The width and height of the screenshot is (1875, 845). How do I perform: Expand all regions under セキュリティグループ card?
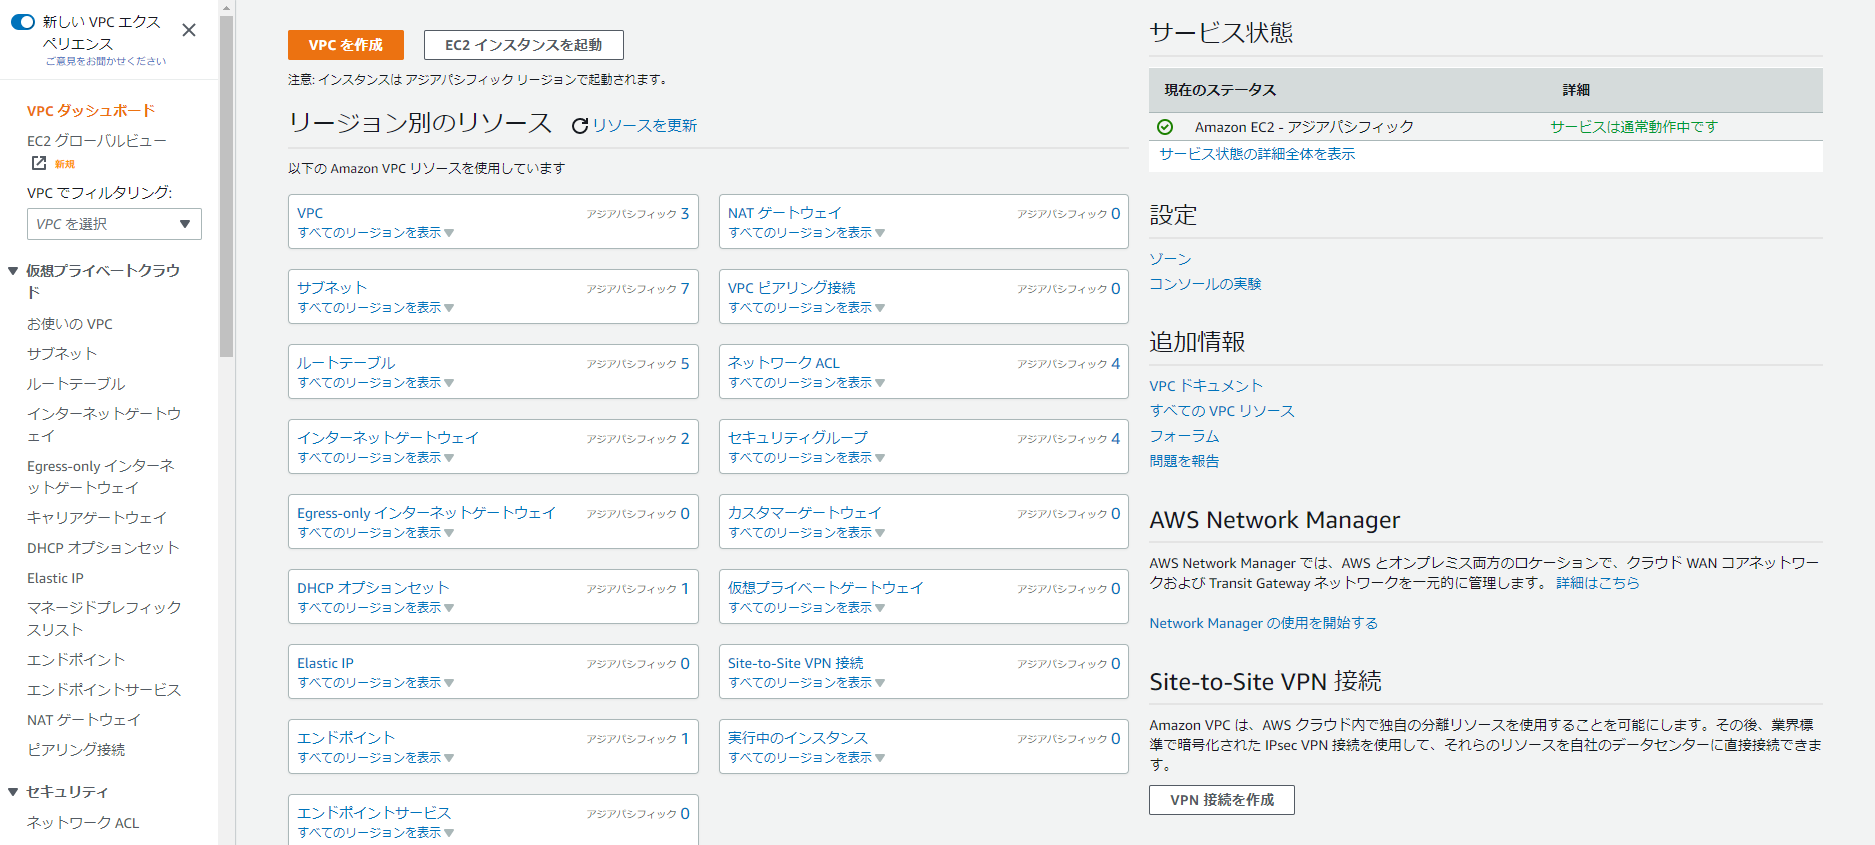tap(806, 458)
